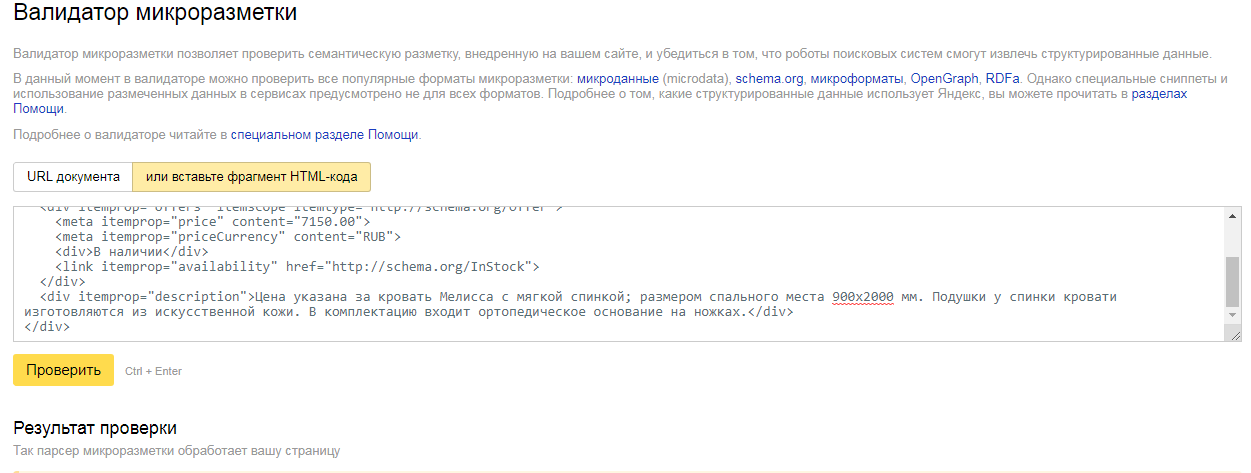
Task: Click the Ctrl + Enter shortcut hint
Action: 153,371
